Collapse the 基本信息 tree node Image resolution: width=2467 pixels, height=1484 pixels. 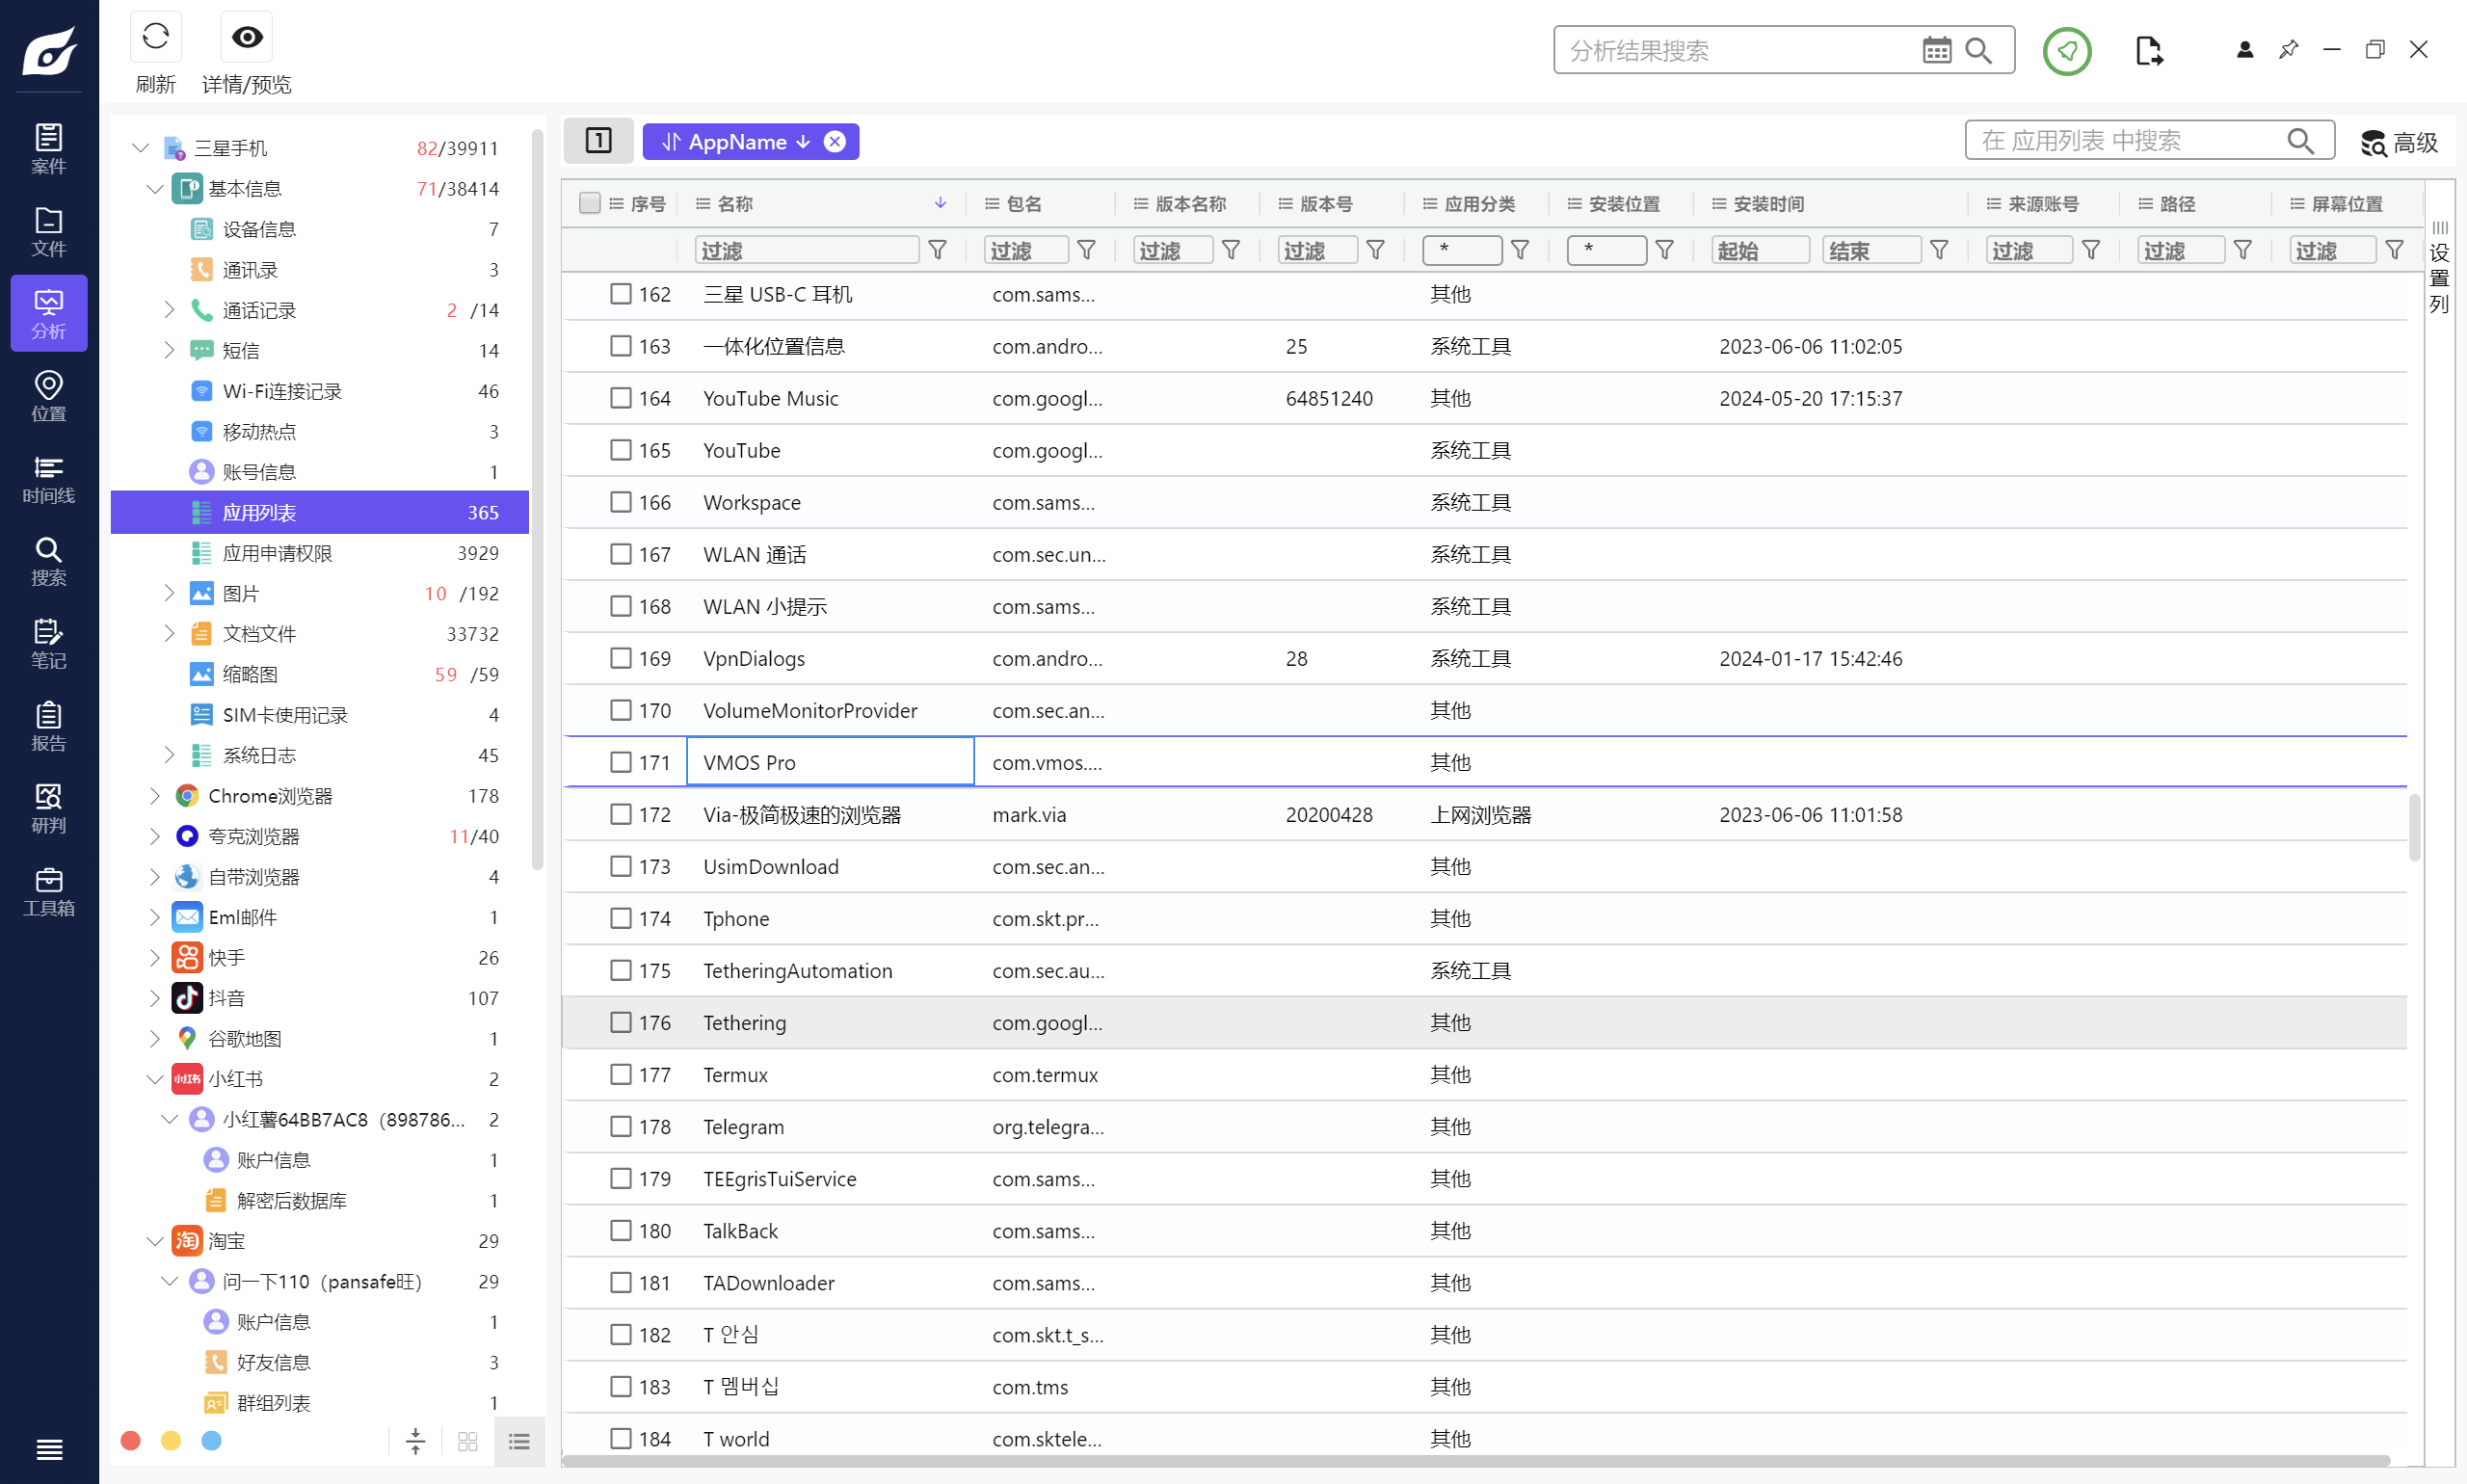pyautogui.click(x=155, y=189)
